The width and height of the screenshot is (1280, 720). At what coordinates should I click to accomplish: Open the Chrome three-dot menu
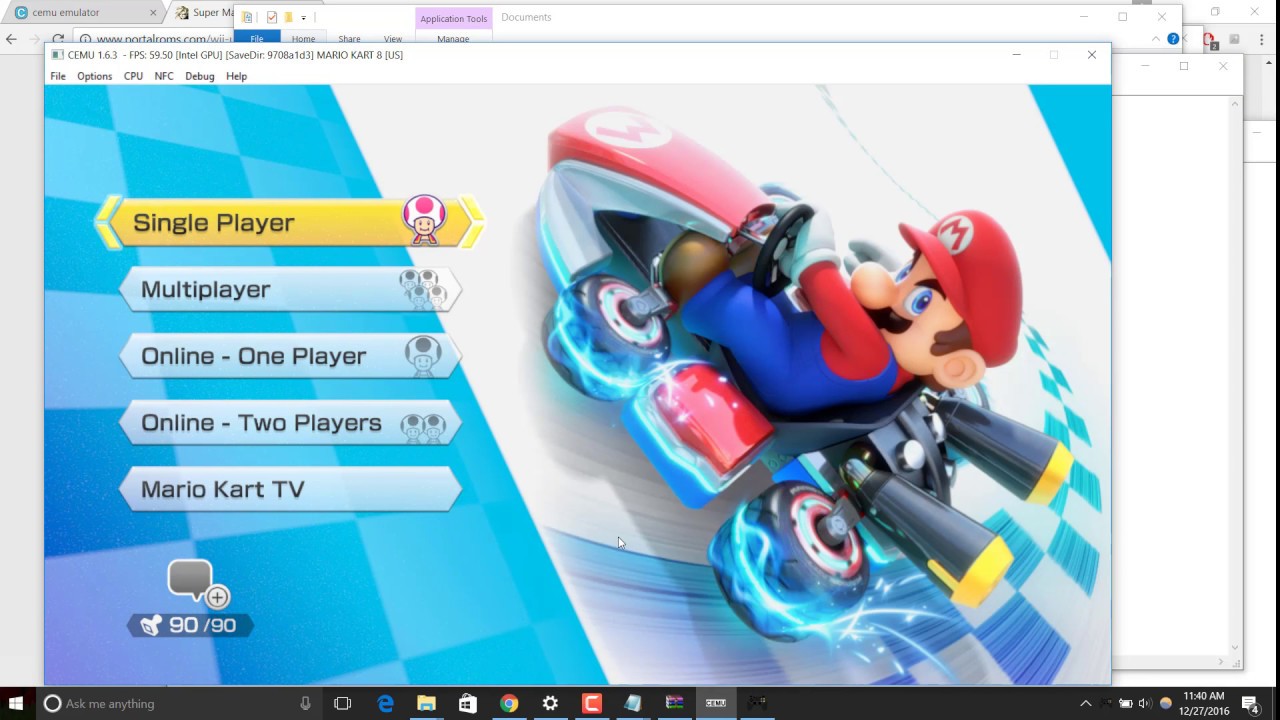[x=1264, y=40]
